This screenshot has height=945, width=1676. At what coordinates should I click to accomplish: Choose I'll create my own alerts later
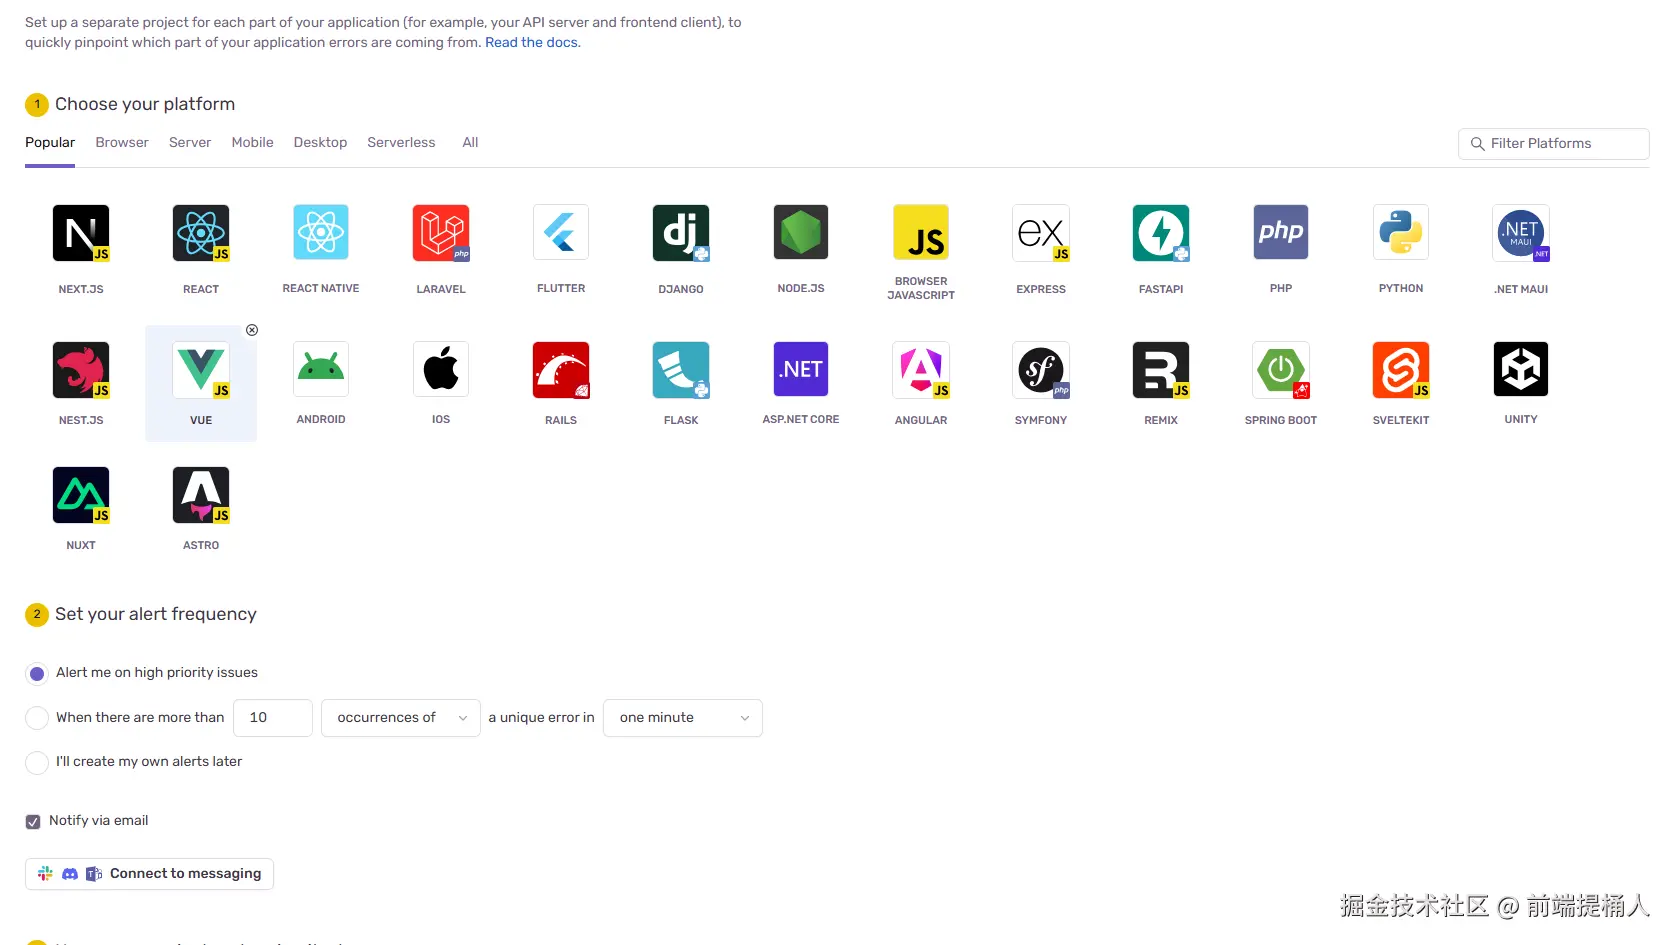tap(37, 762)
